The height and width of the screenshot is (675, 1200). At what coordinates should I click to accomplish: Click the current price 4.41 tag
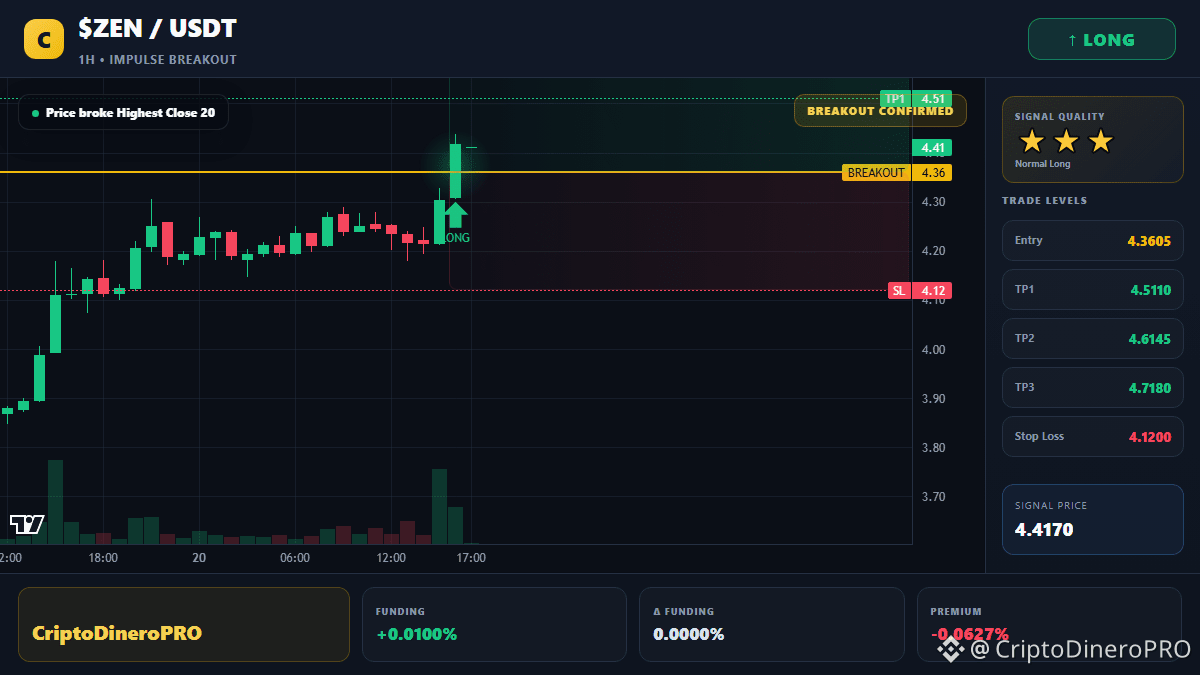click(x=932, y=148)
